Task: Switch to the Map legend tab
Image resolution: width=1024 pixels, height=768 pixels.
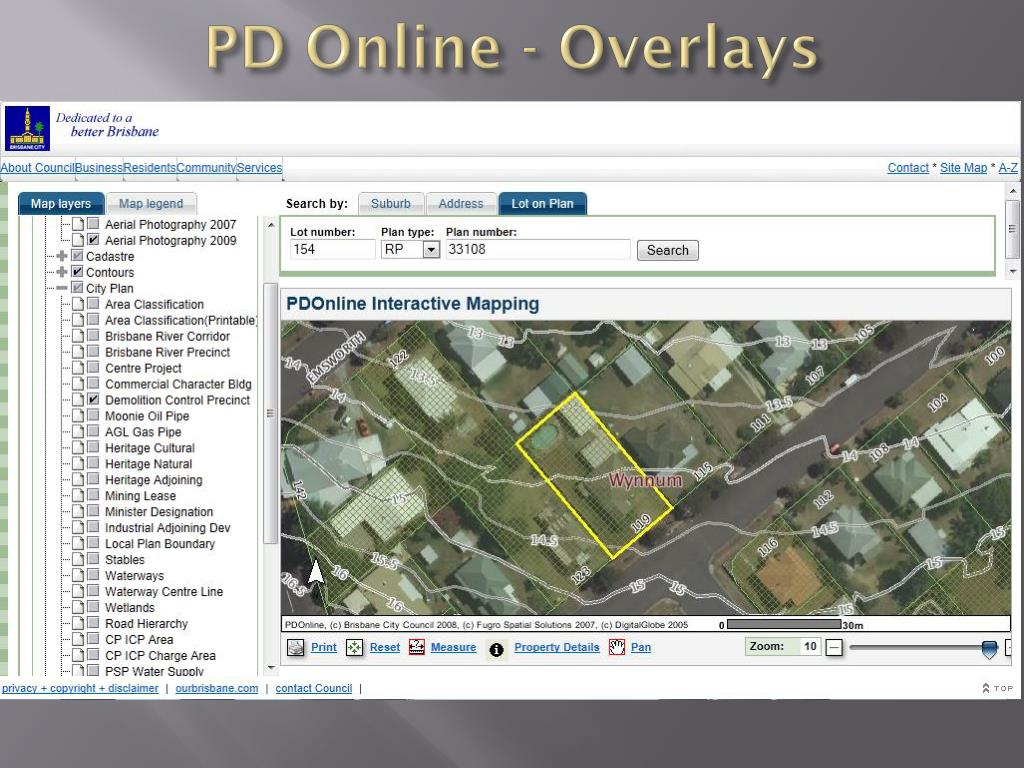Action: pos(151,204)
